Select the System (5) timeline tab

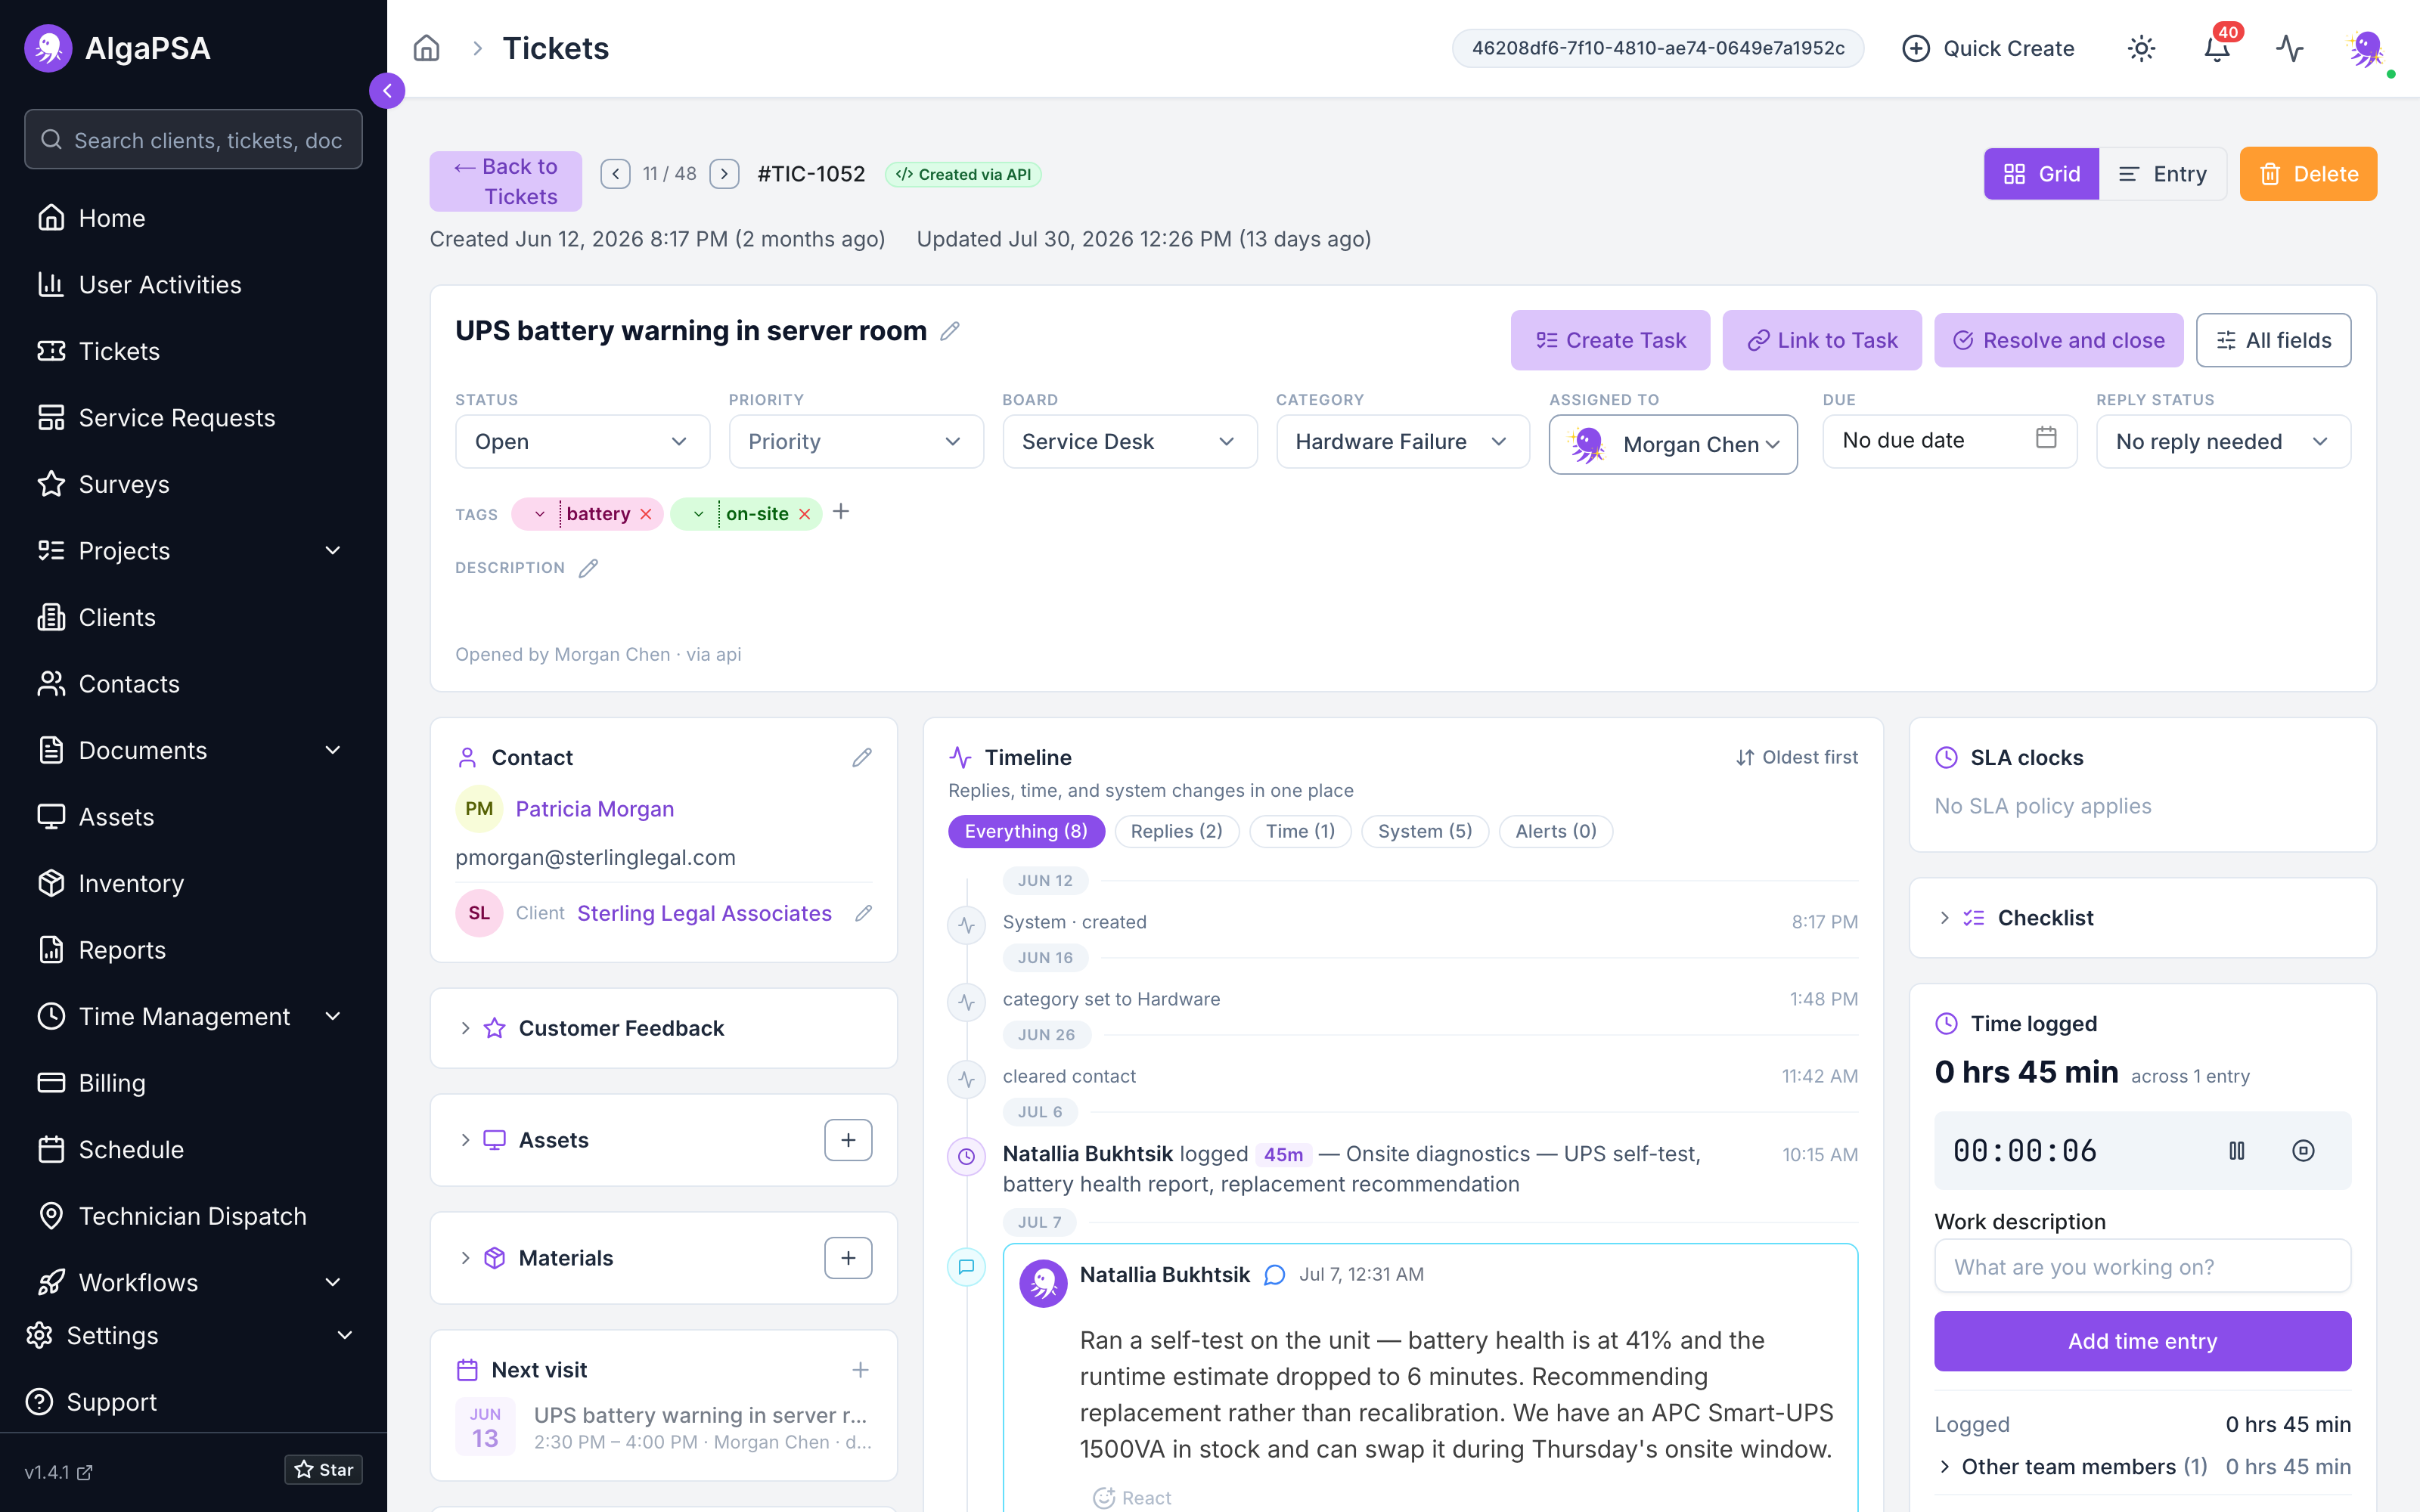point(1424,831)
